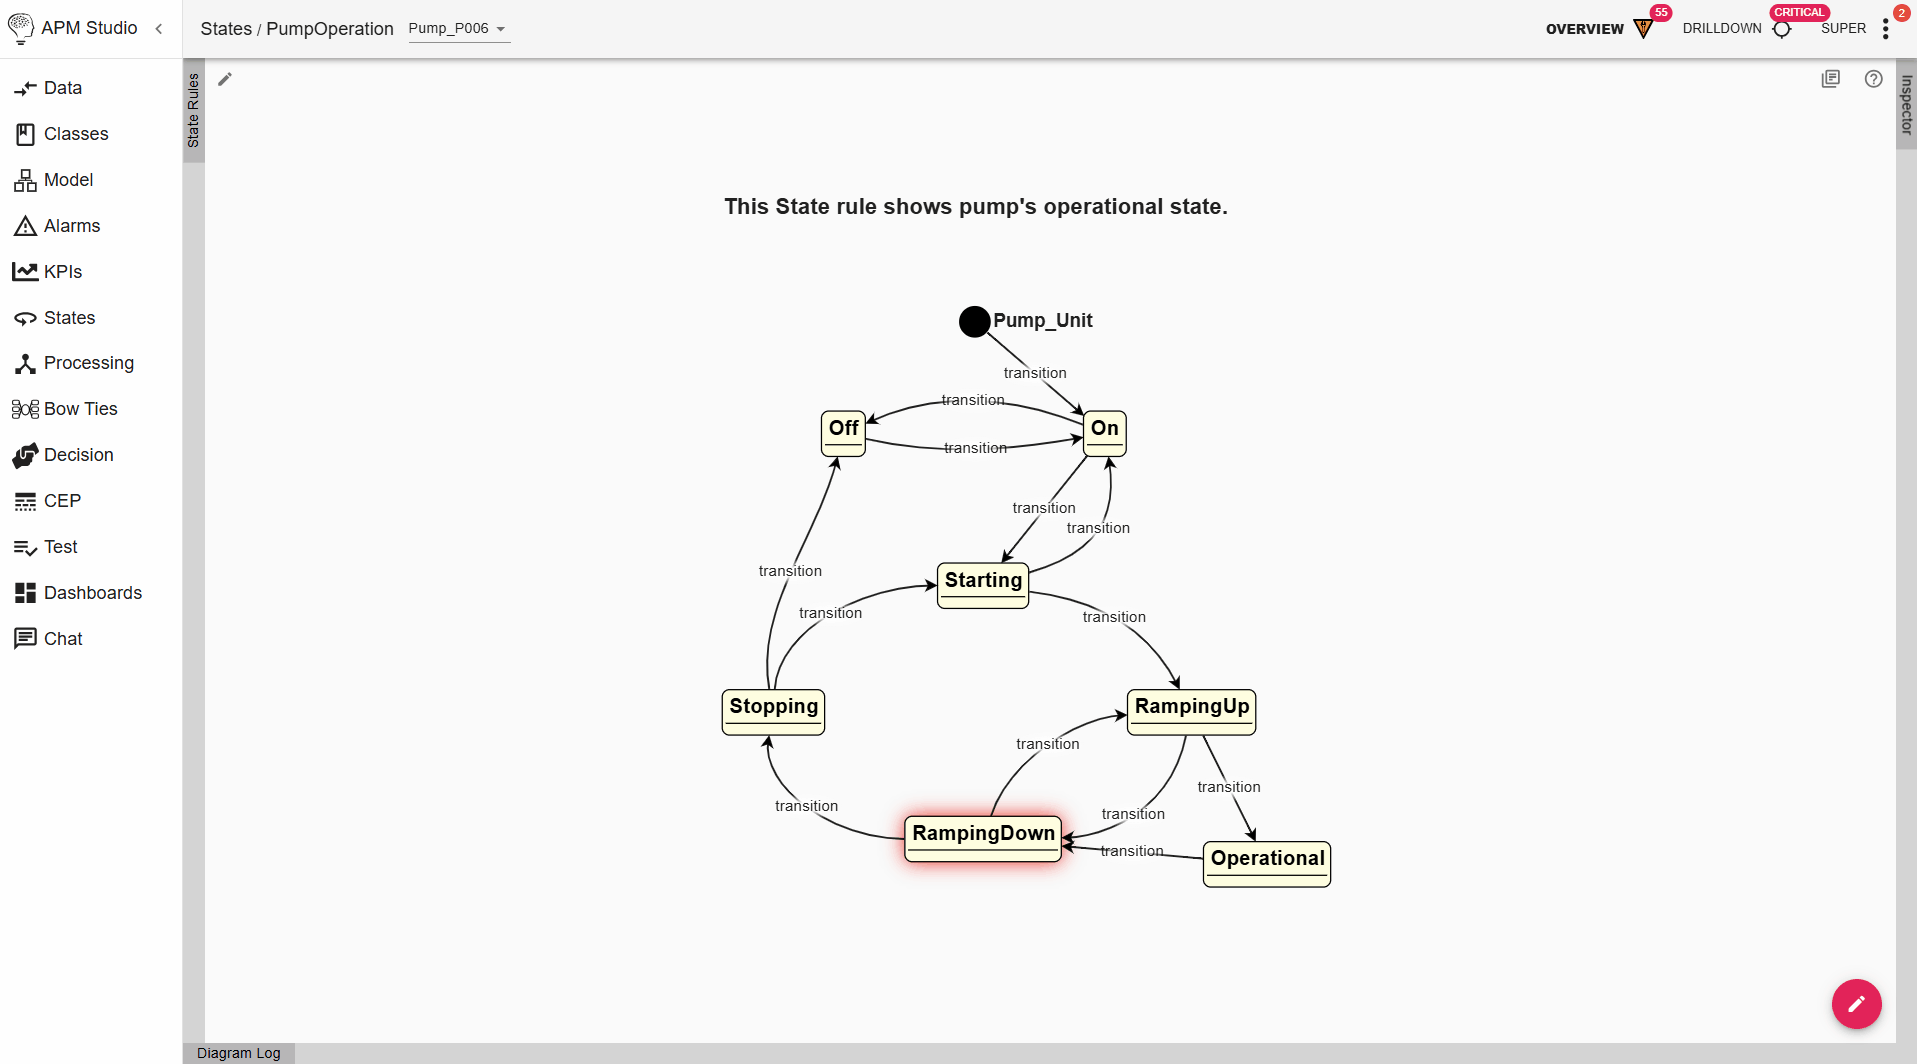Open the Model hierarchy icon
Screen dimensions: 1917x1064
tap(25, 180)
